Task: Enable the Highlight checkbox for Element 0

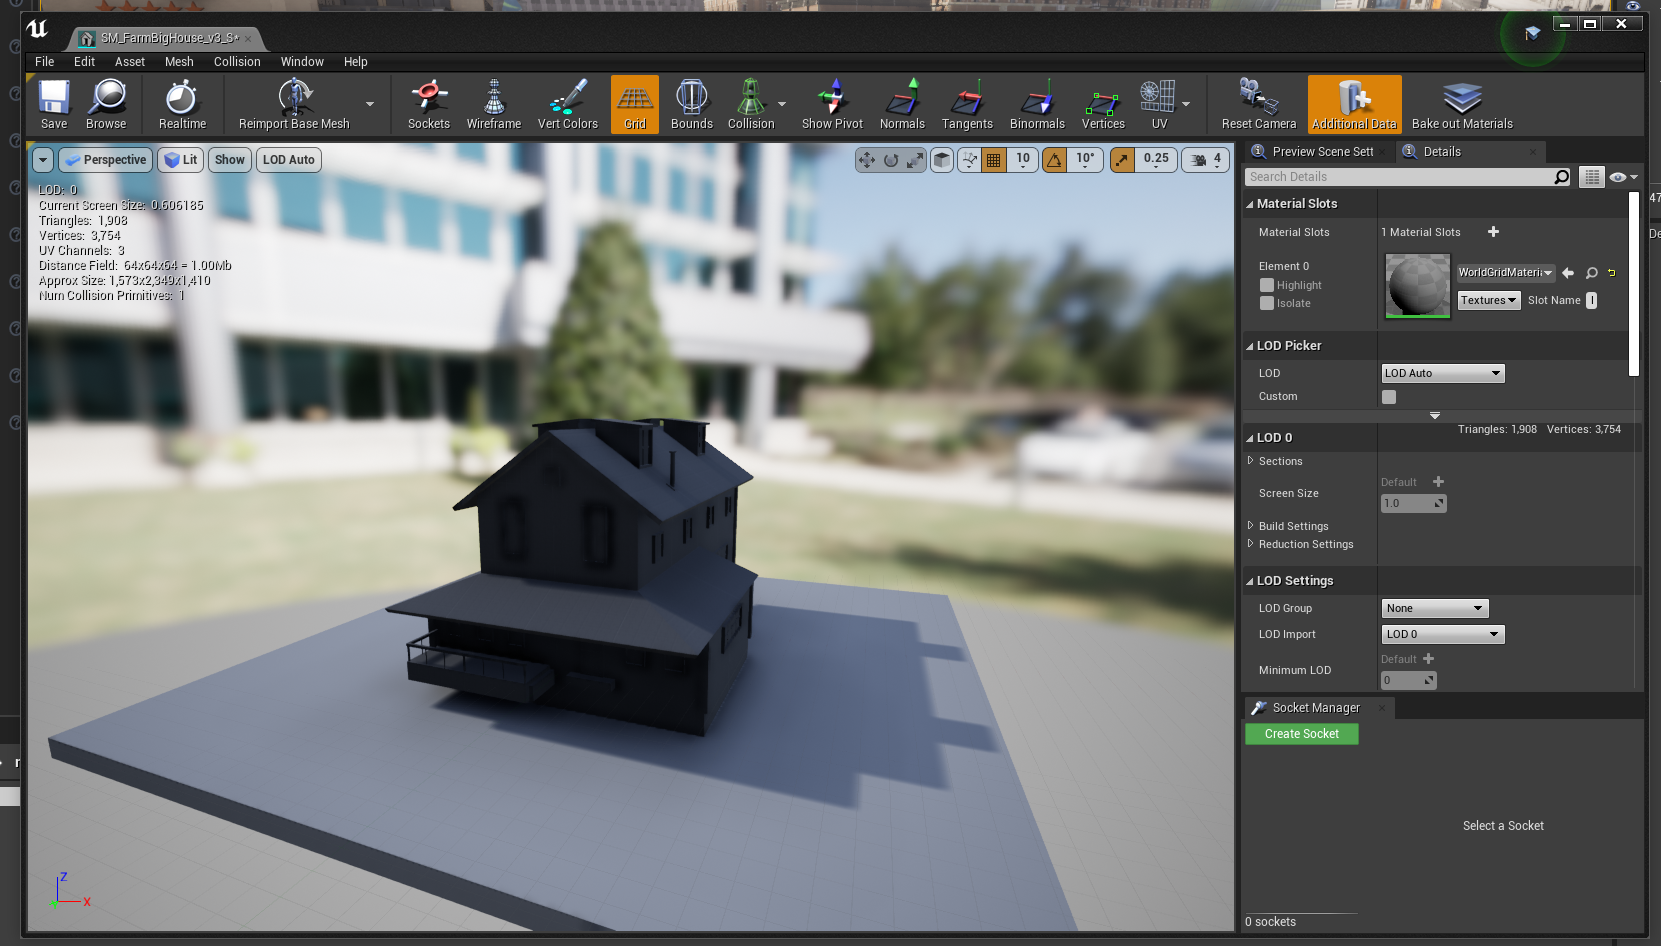Action: coord(1266,285)
